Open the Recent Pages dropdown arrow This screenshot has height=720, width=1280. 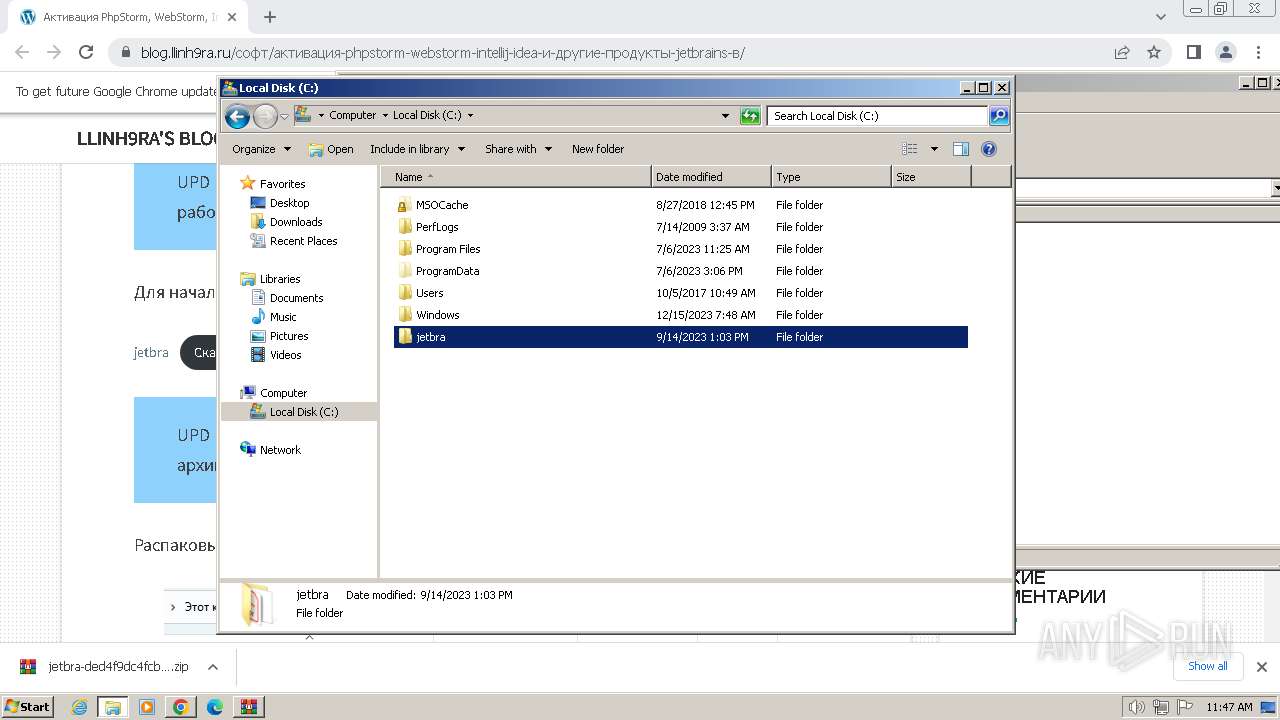[x=284, y=116]
